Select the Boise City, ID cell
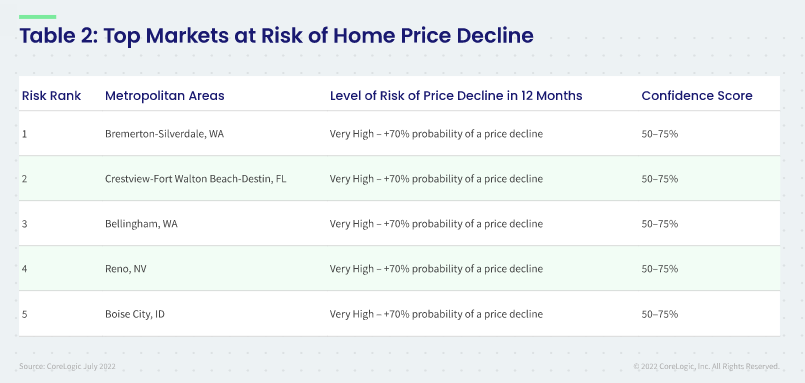Screen dimensions: 805x383 click(x=135, y=314)
